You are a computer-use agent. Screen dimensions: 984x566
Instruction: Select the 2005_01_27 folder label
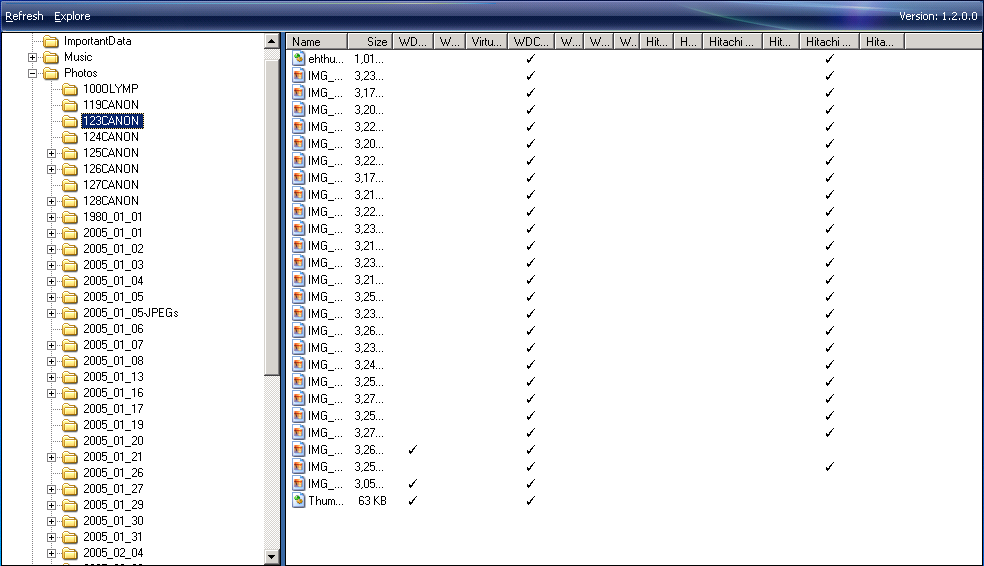tap(113, 489)
